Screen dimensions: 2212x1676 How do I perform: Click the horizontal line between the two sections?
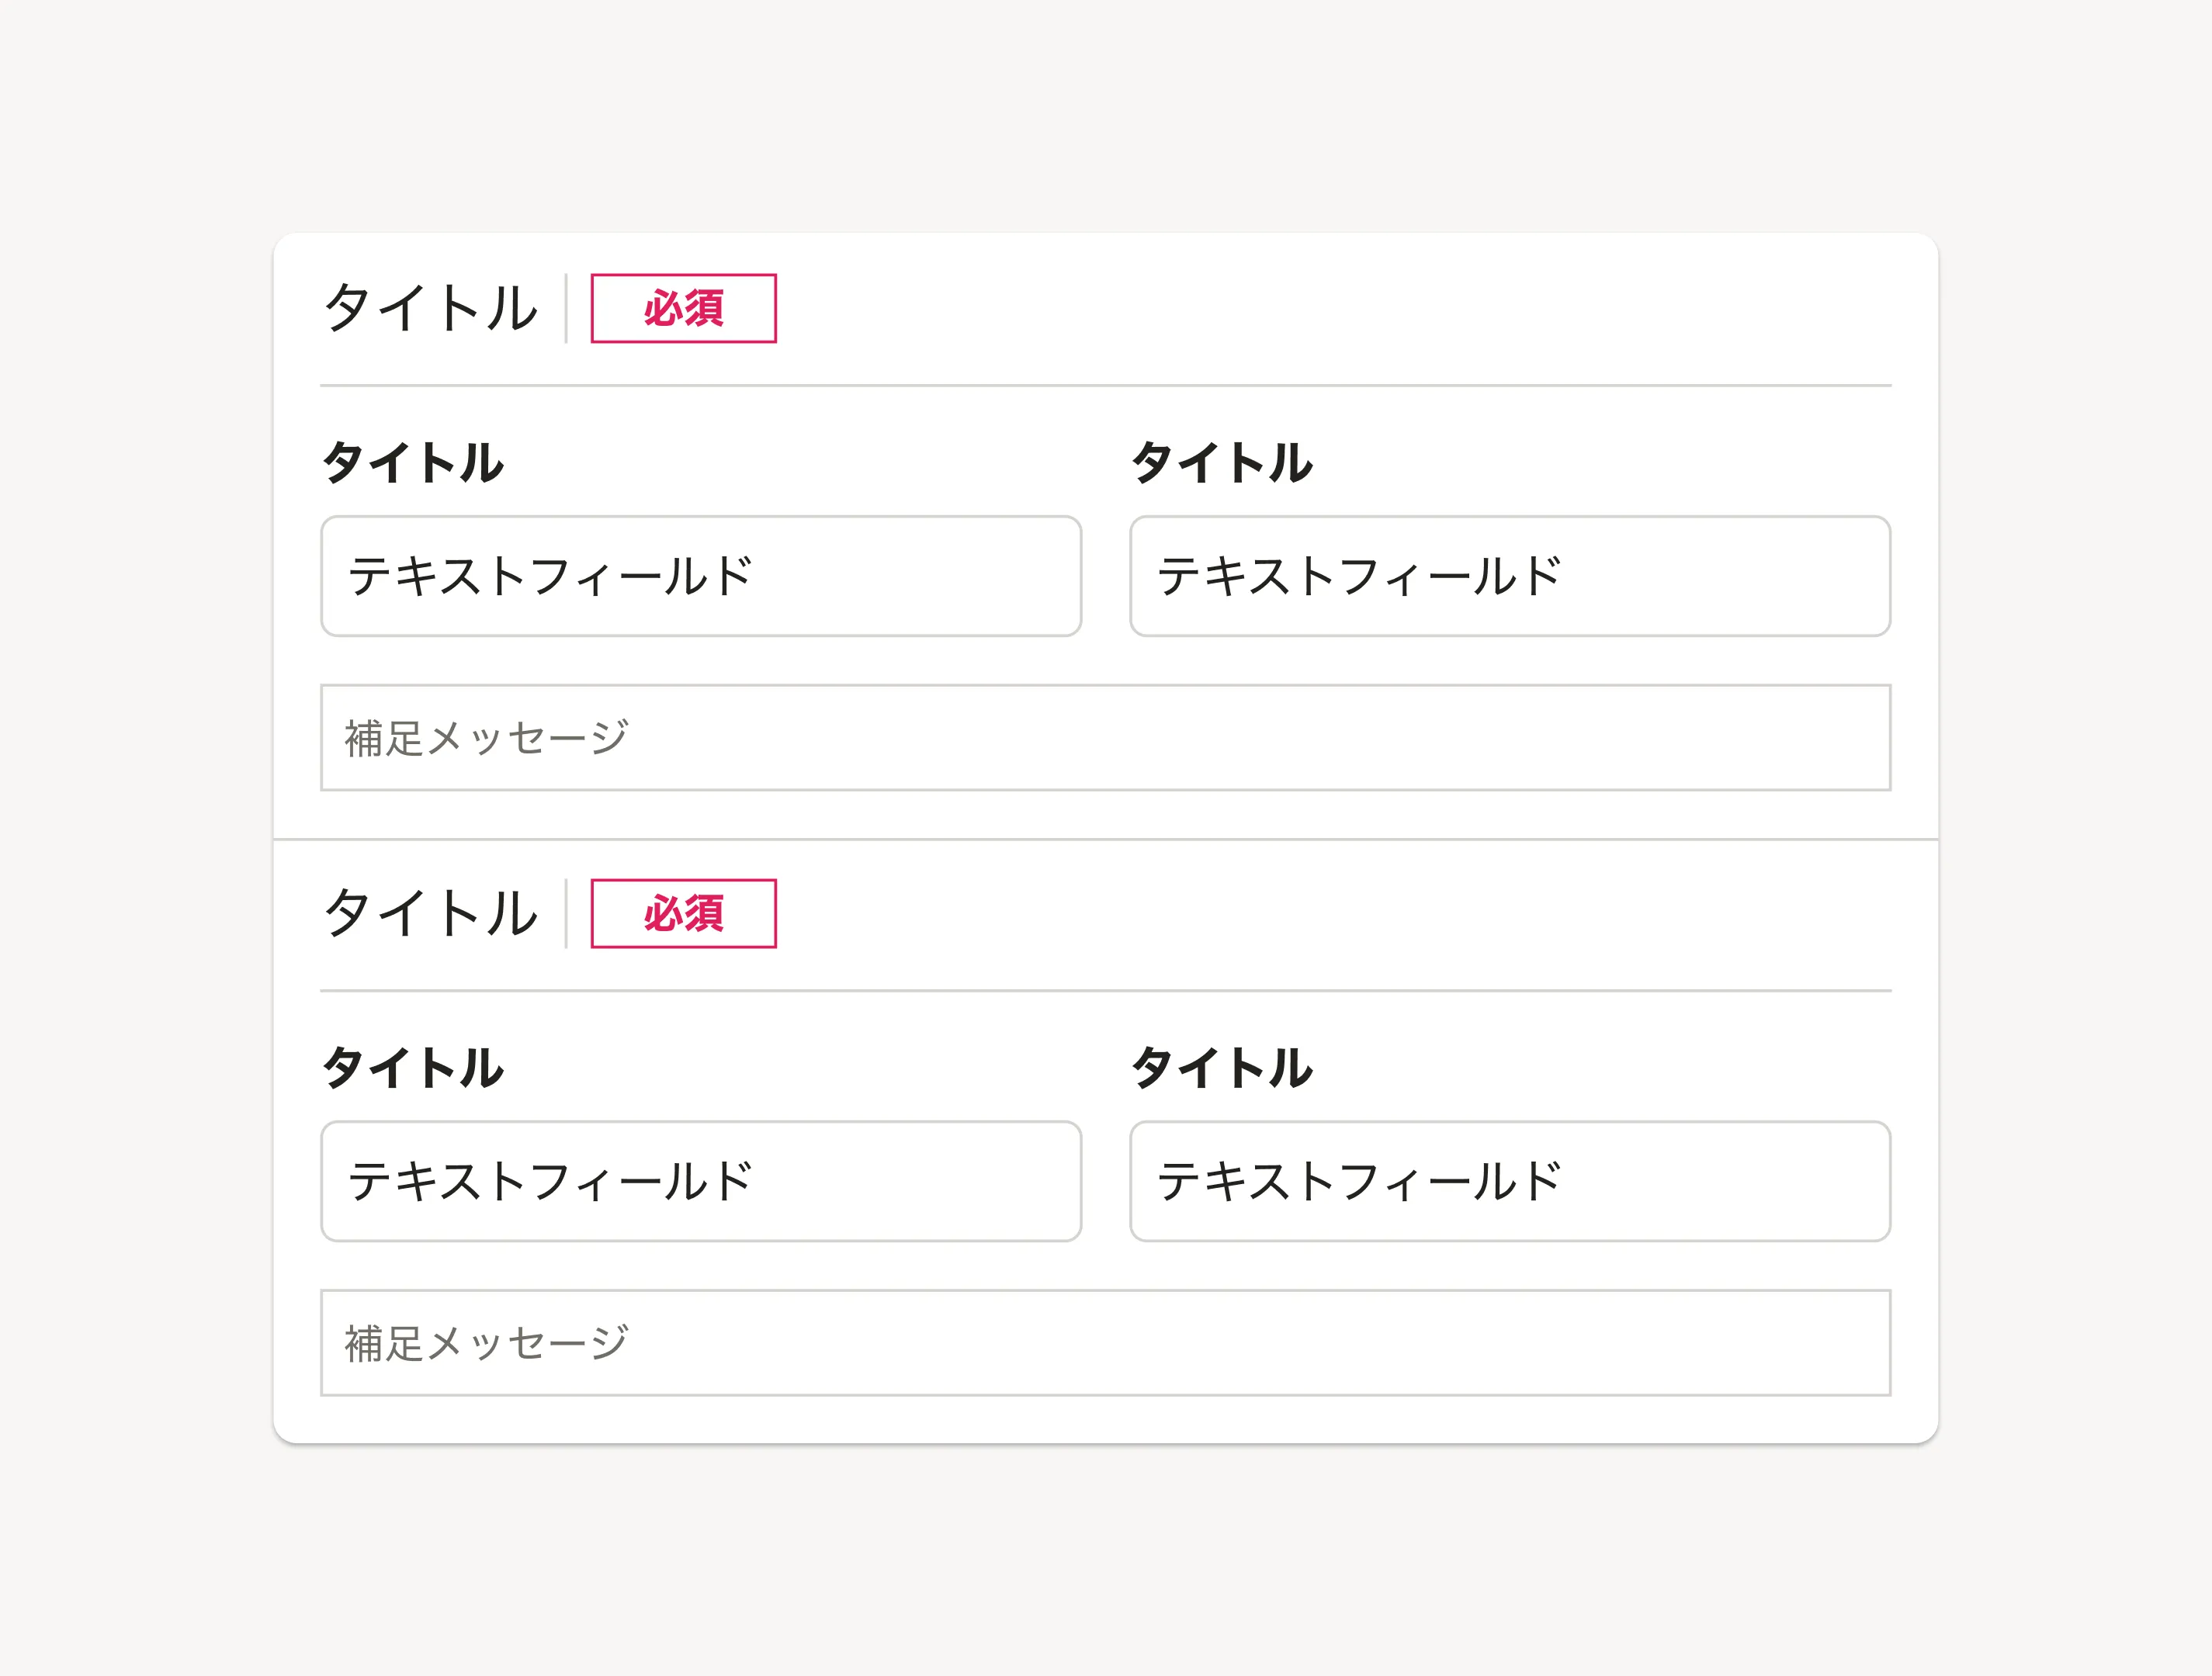pyautogui.click(x=1105, y=839)
